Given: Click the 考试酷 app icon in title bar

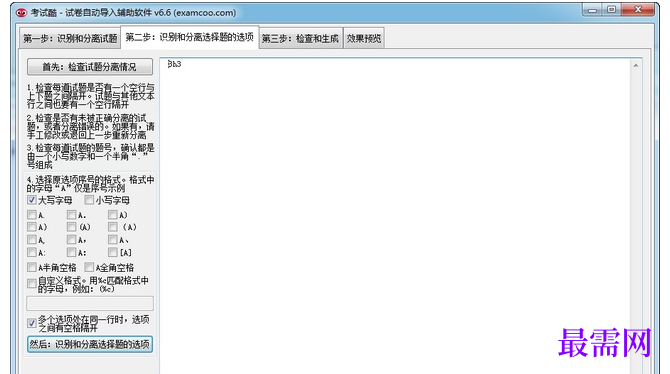Looking at the screenshot, I should (x=21, y=13).
